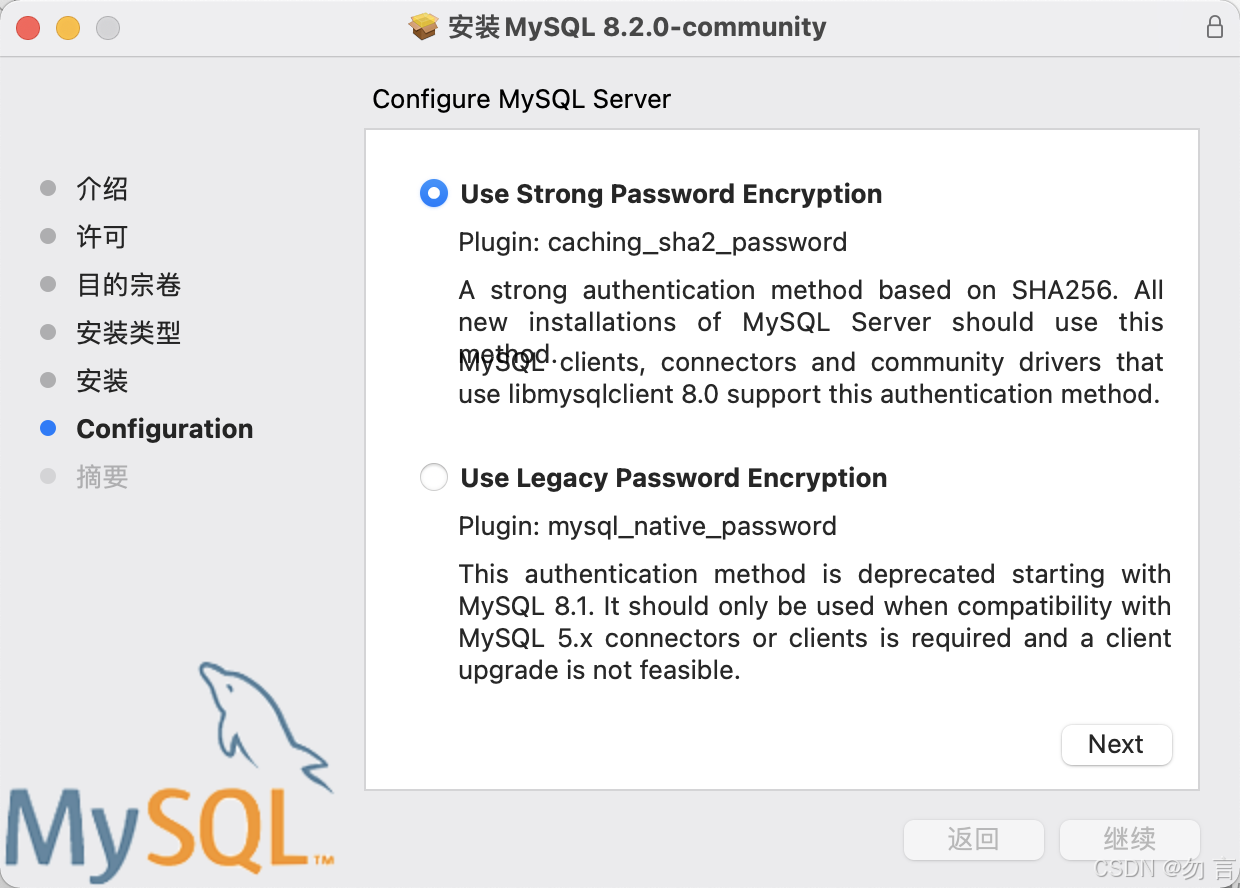Click the yellow minimize window button
This screenshot has width=1240, height=888.
click(x=68, y=28)
